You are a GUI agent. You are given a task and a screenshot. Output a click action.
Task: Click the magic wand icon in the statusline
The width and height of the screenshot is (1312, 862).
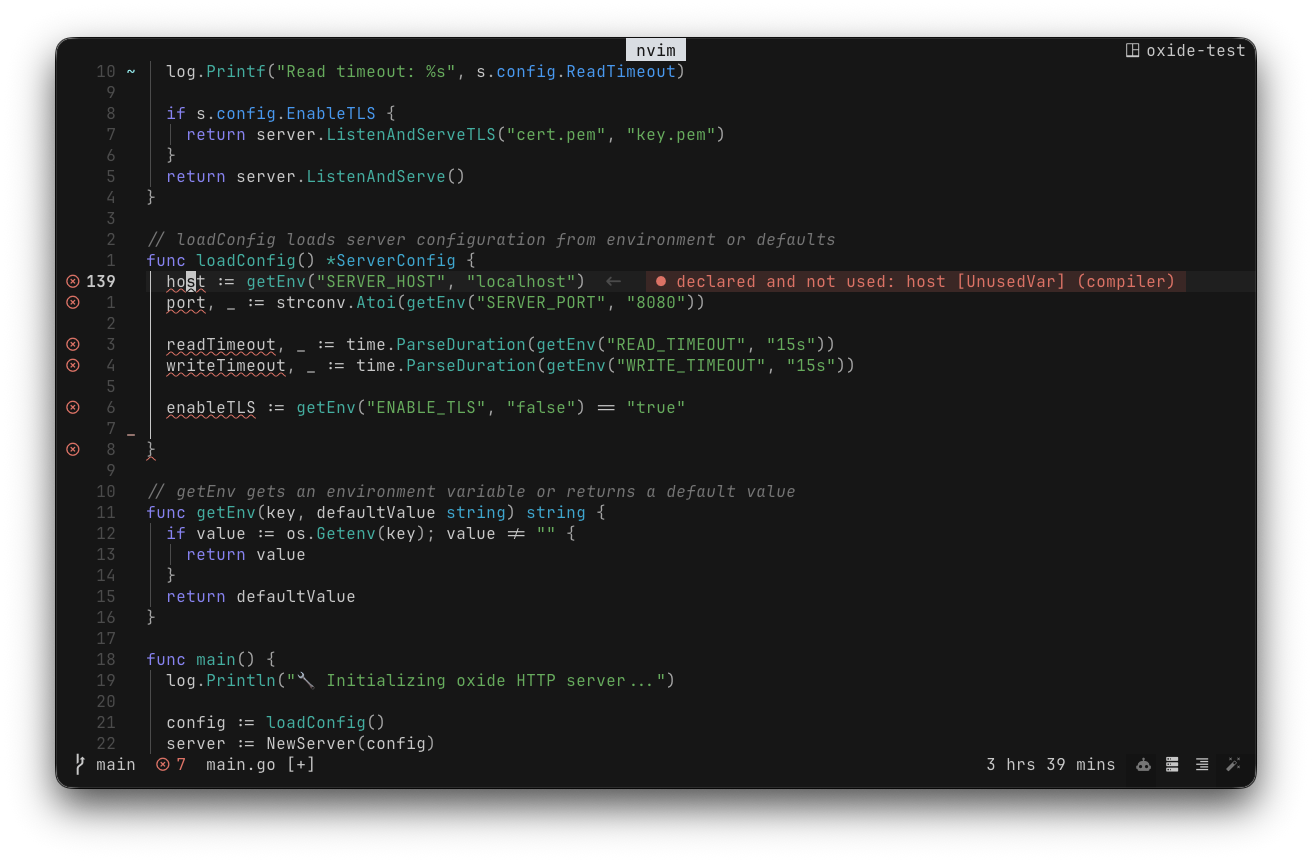pyautogui.click(x=1233, y=765)
